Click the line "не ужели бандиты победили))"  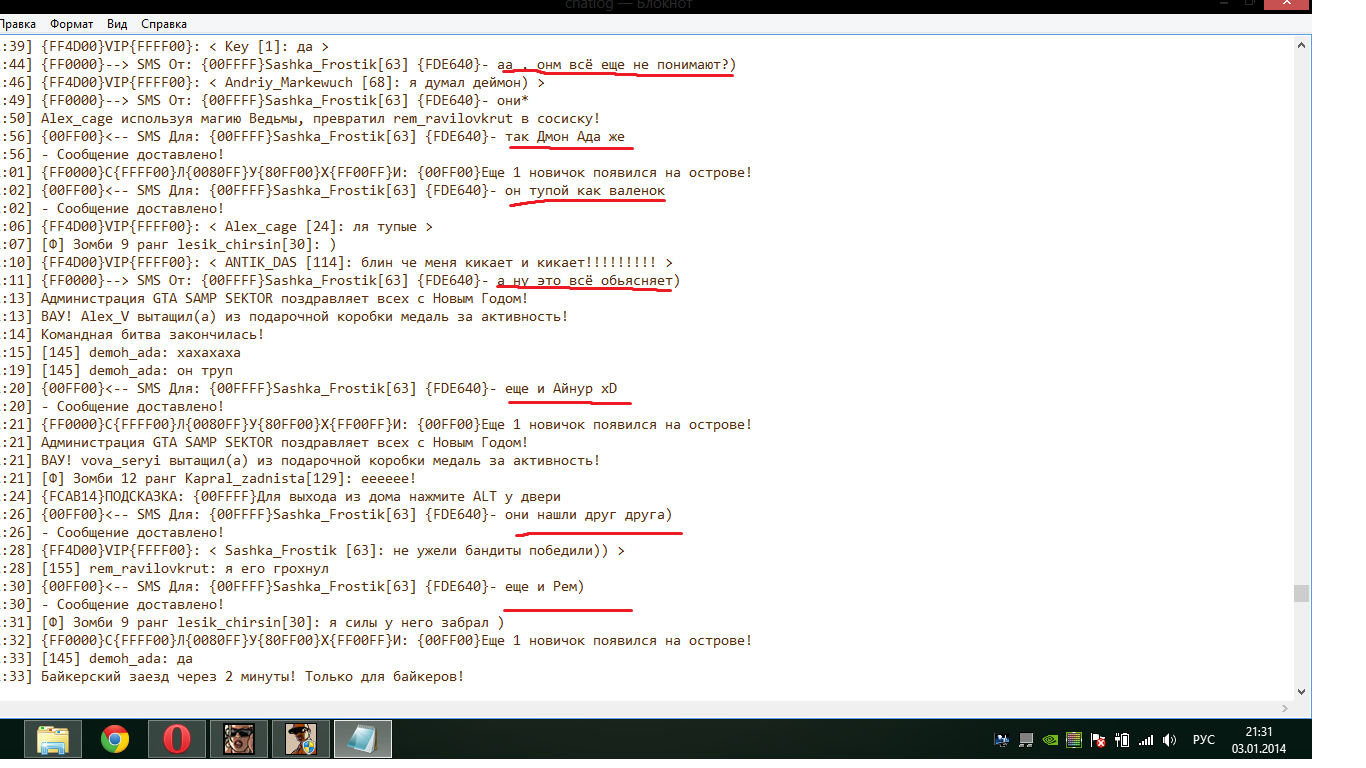313,550
